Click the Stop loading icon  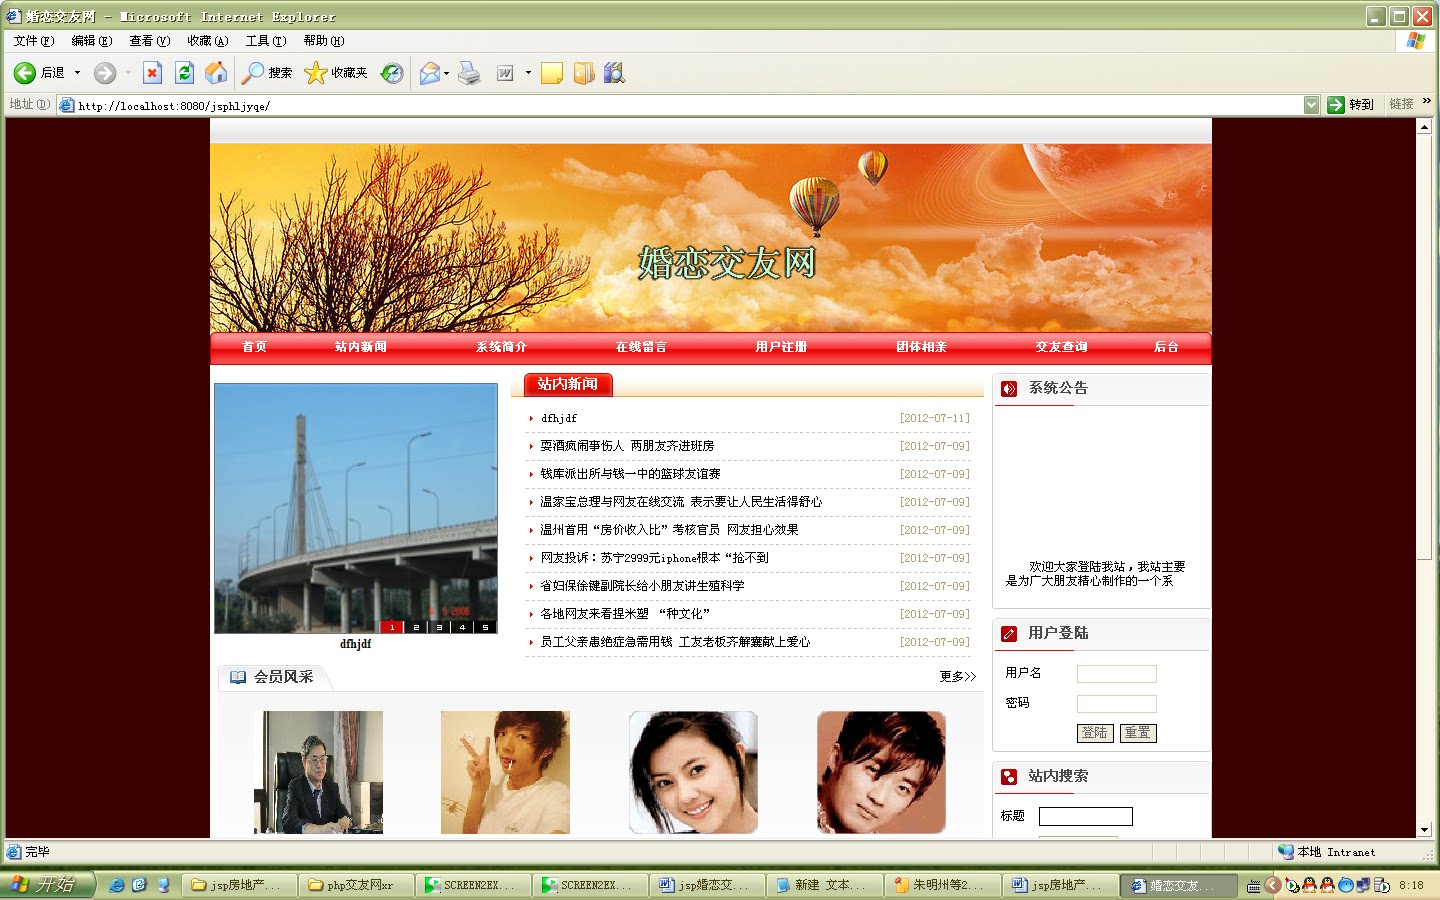[x=152, y=72]
